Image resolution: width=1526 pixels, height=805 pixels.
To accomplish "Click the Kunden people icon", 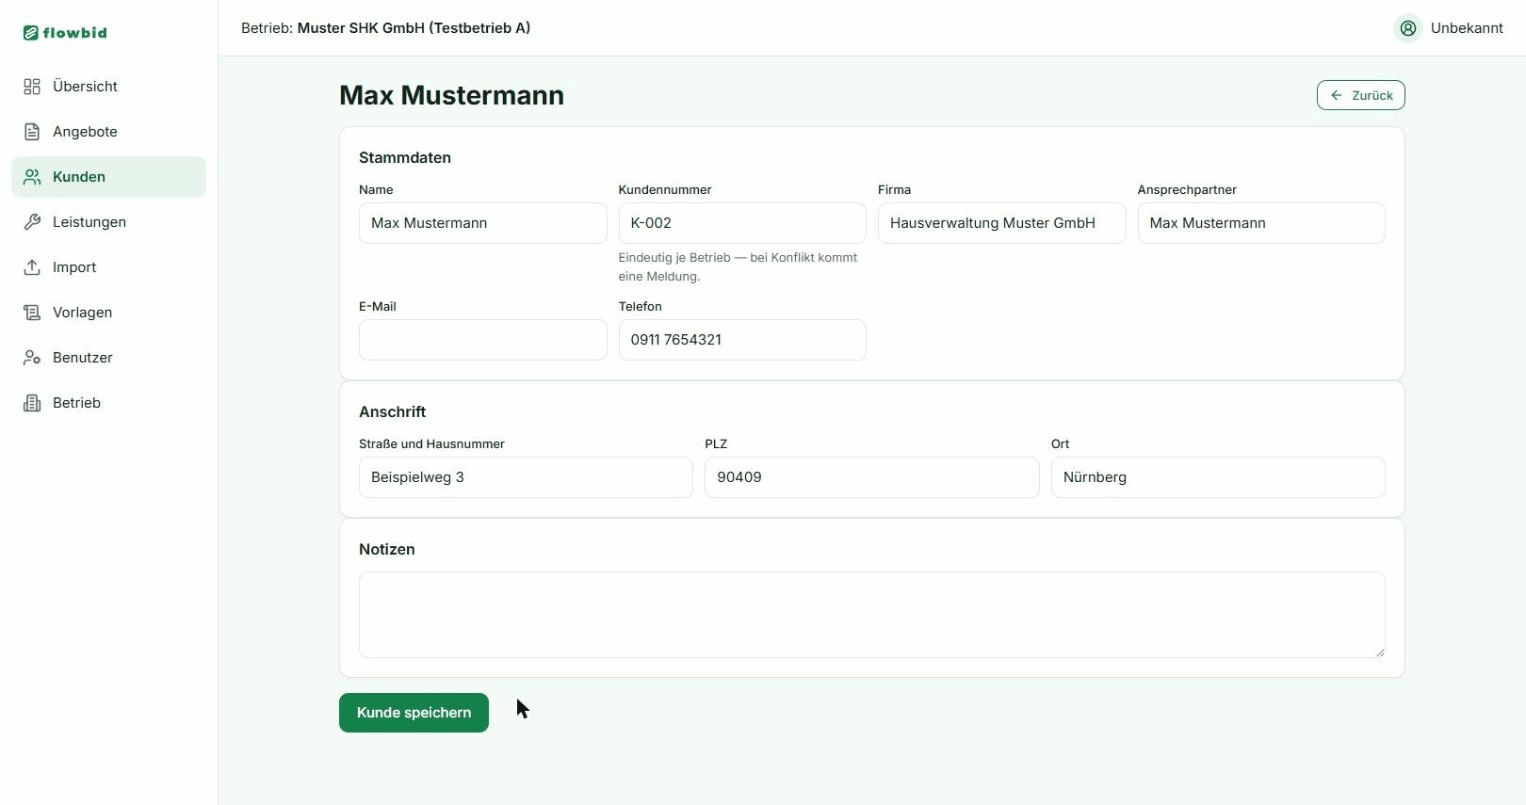I will point(32,177).
